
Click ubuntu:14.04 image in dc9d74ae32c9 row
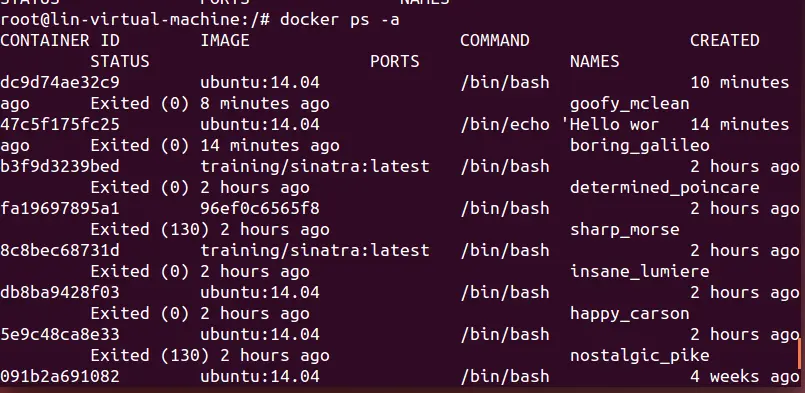tap(260, 83)
